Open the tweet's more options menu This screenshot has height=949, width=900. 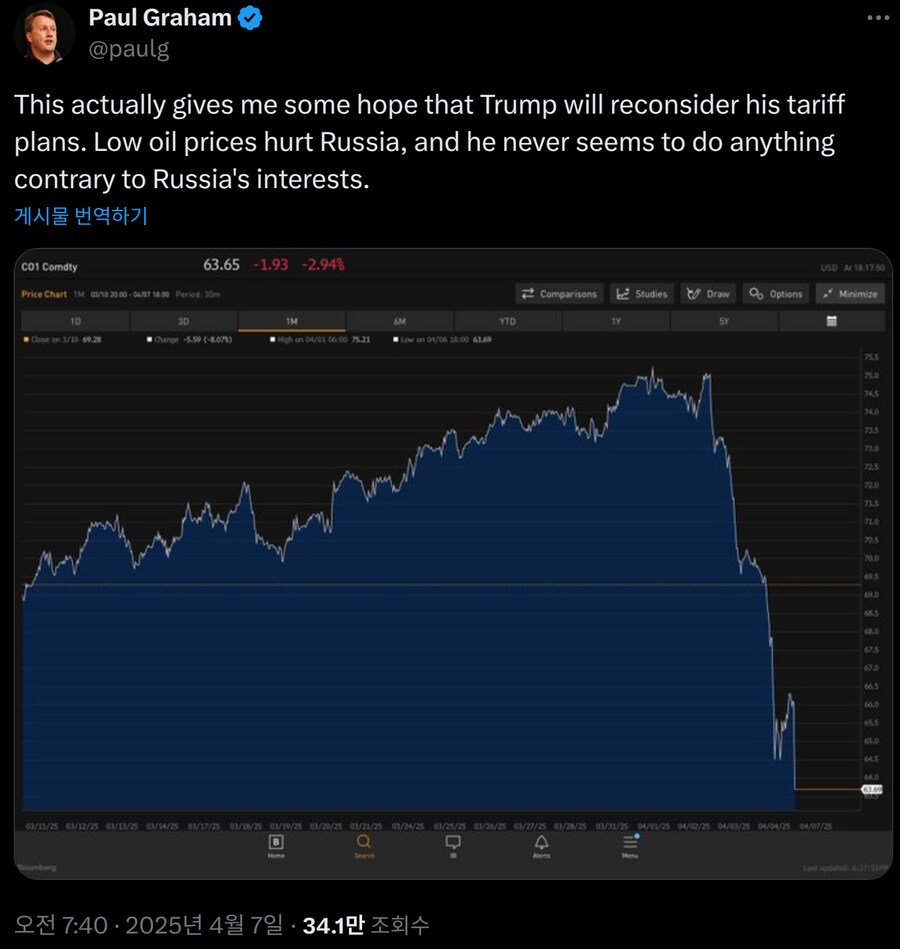(875, 19)
